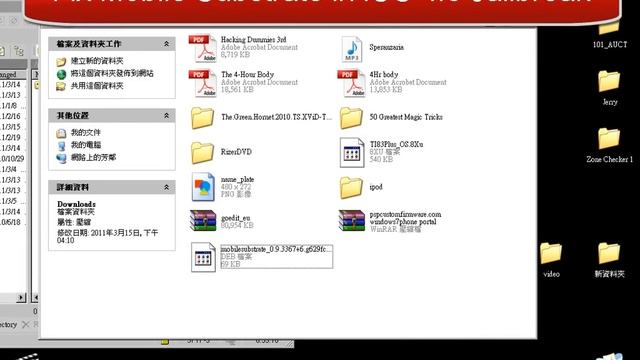Open the Hacking Dummies 3rd PDF icon

click(x=202, y=48)
